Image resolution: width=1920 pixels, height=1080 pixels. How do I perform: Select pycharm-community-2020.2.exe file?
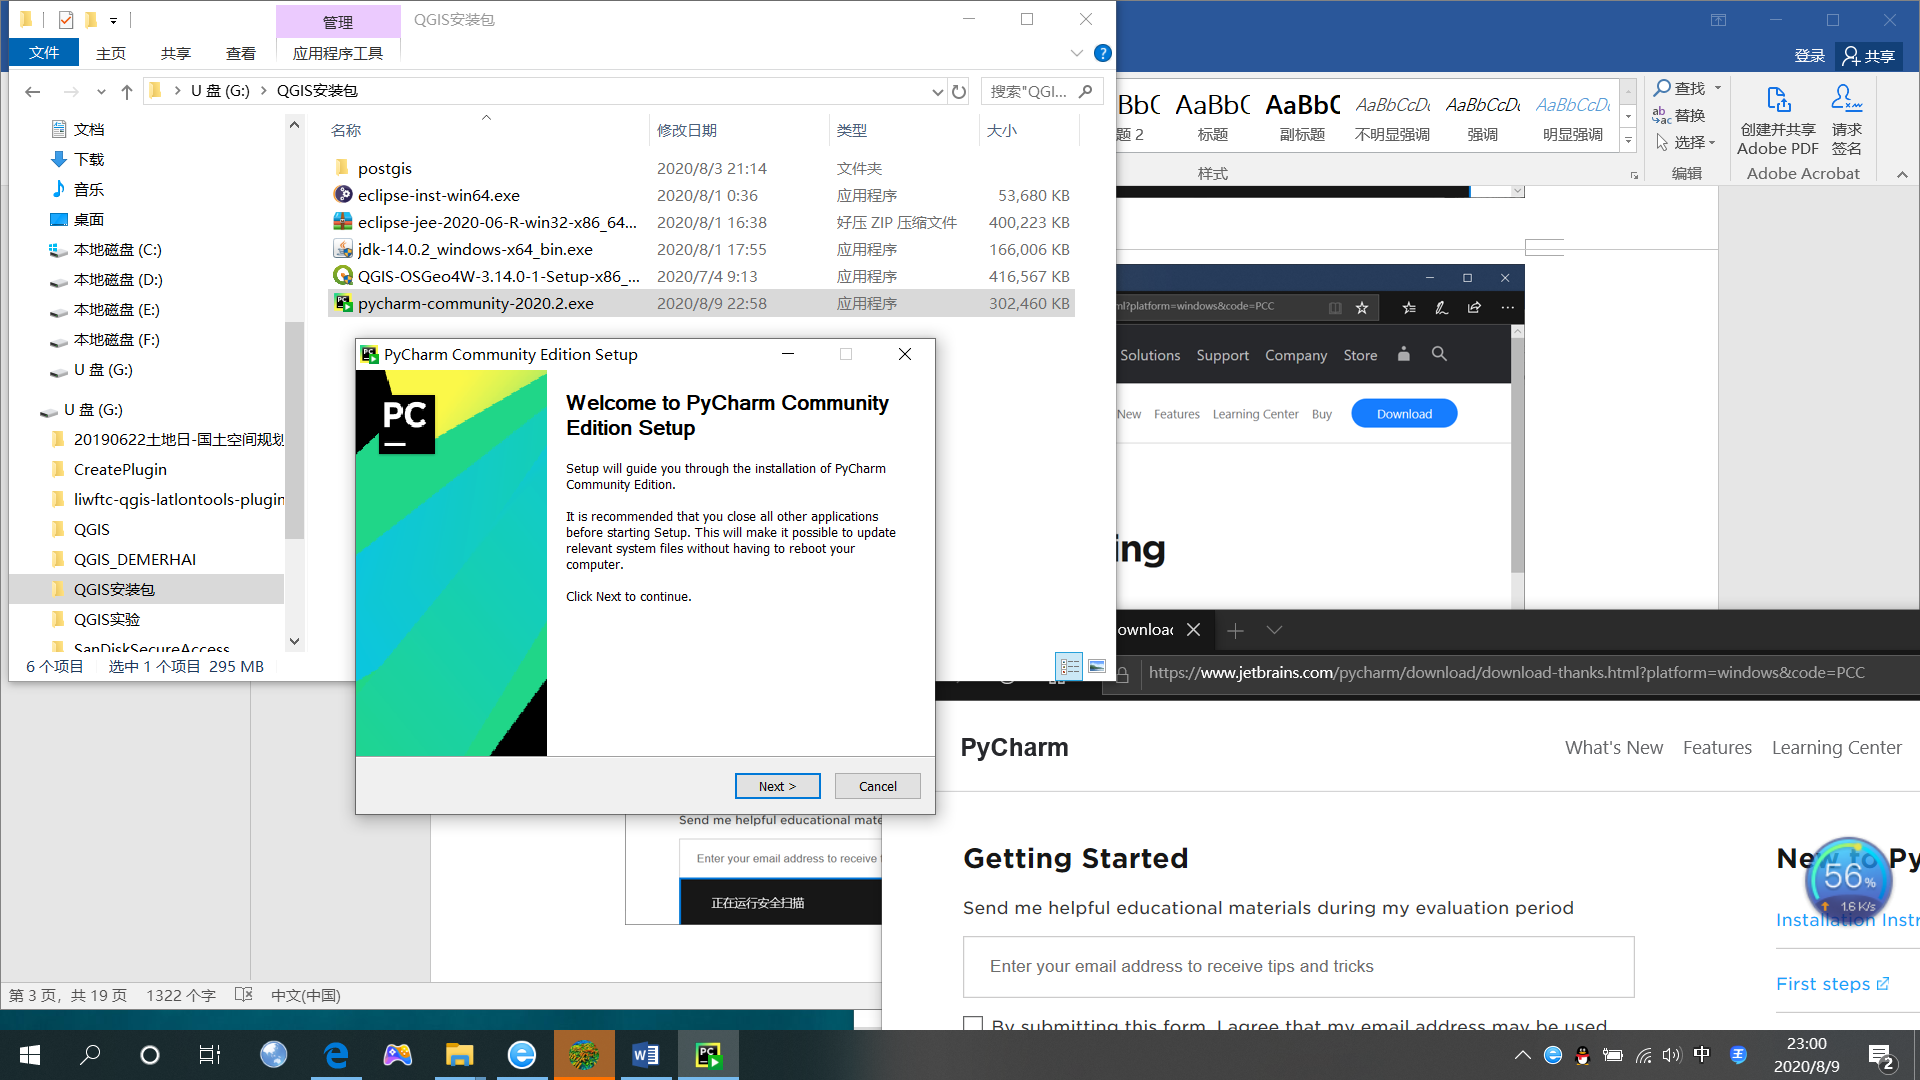click(476, 303)
